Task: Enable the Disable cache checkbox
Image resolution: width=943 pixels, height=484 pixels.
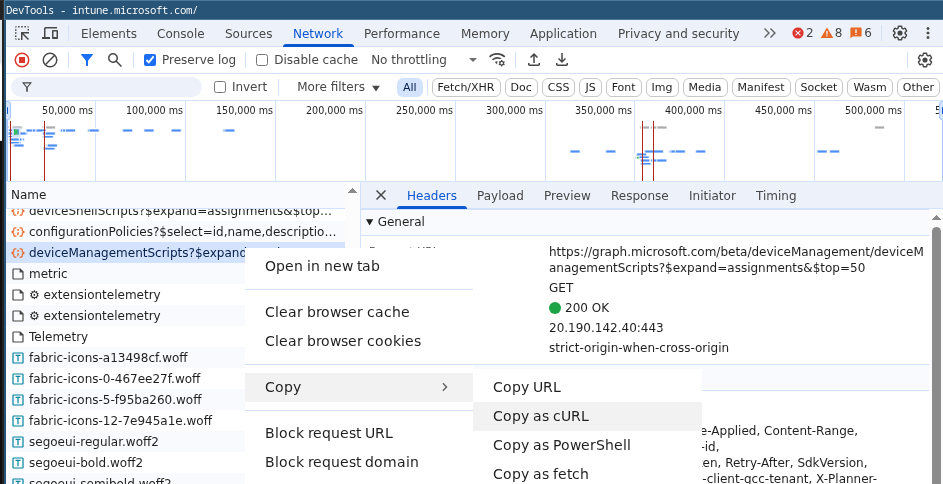Action: tap(262, 60)
